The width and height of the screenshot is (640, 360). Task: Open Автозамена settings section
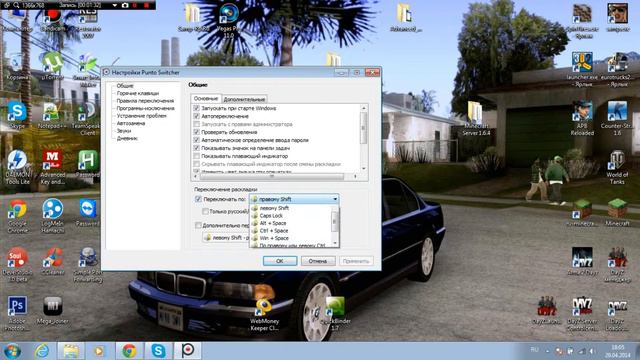[131, 123]
